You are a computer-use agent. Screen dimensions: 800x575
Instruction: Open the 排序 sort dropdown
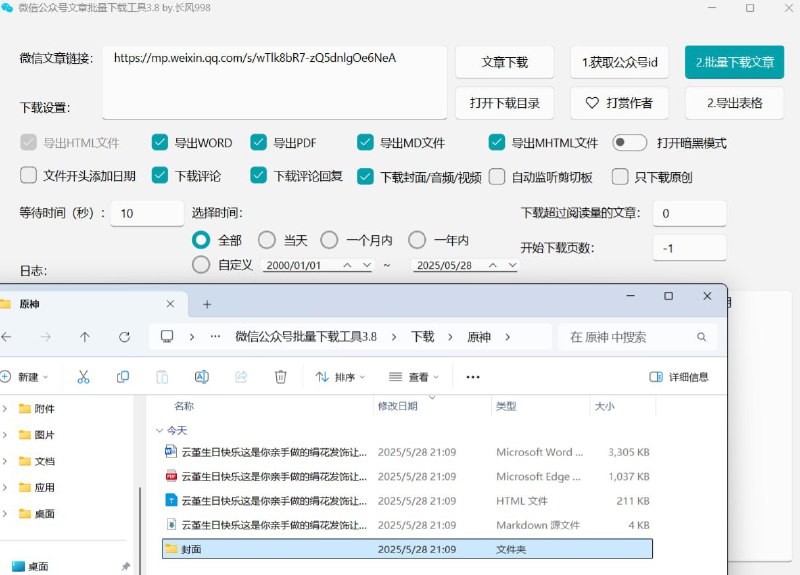pyautogui.click(x=340, y=377)
